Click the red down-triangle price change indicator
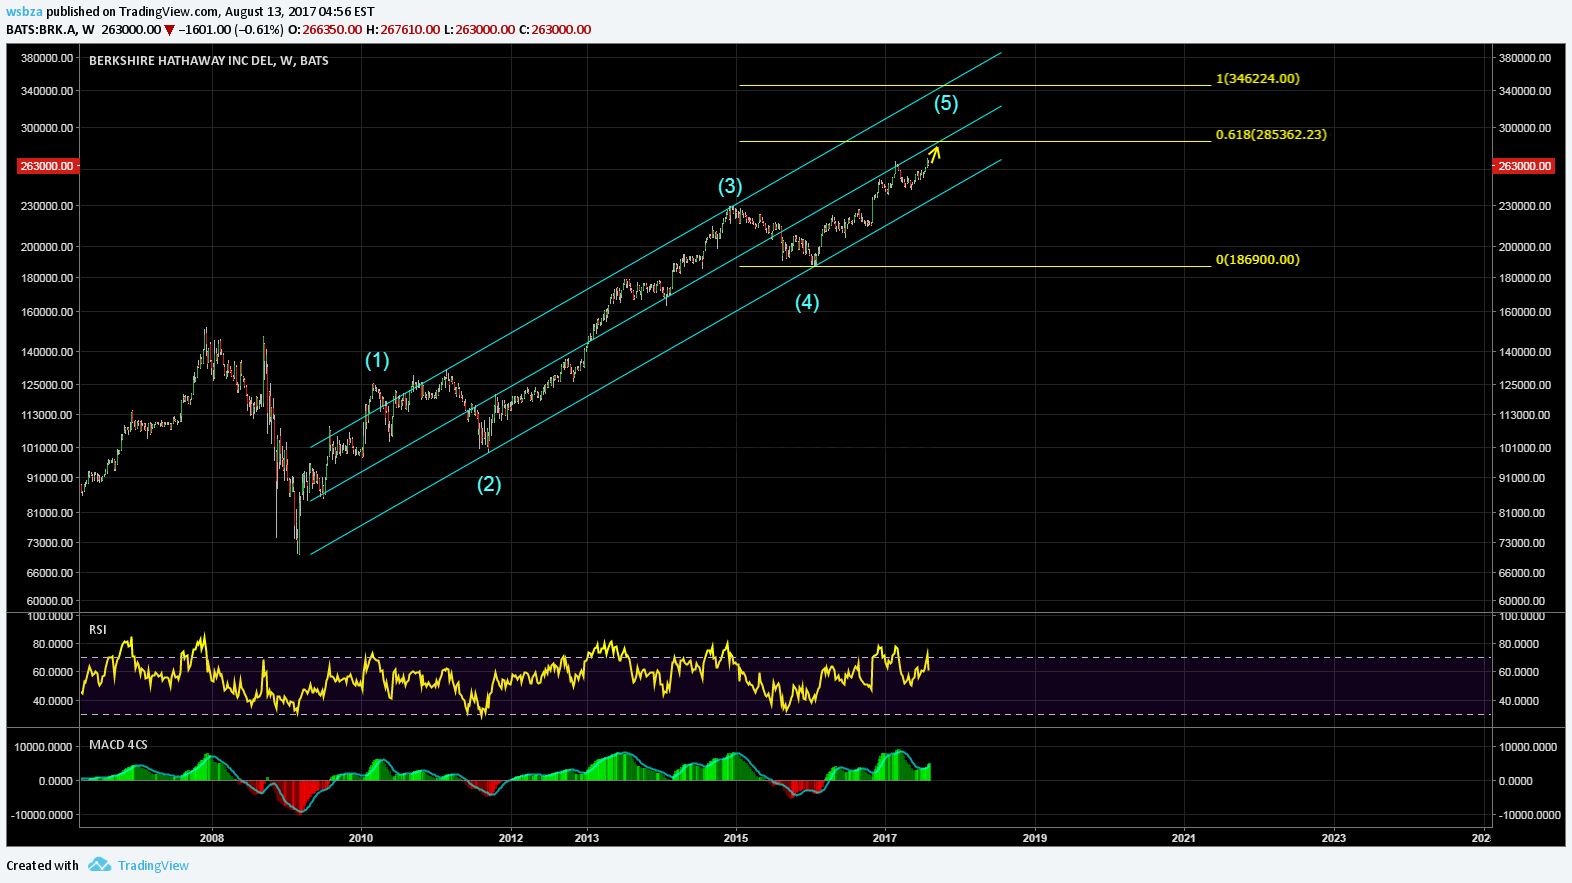 pos(169,30)
